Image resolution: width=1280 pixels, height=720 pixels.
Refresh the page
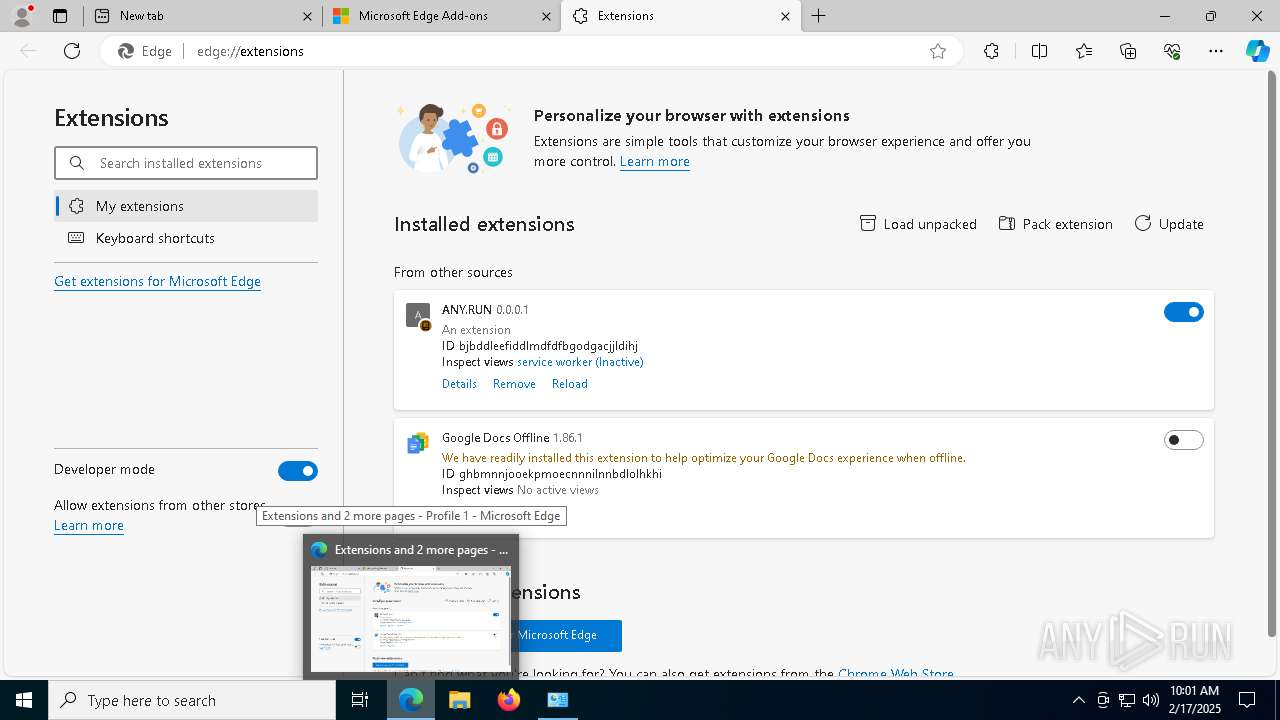[72, 51]
